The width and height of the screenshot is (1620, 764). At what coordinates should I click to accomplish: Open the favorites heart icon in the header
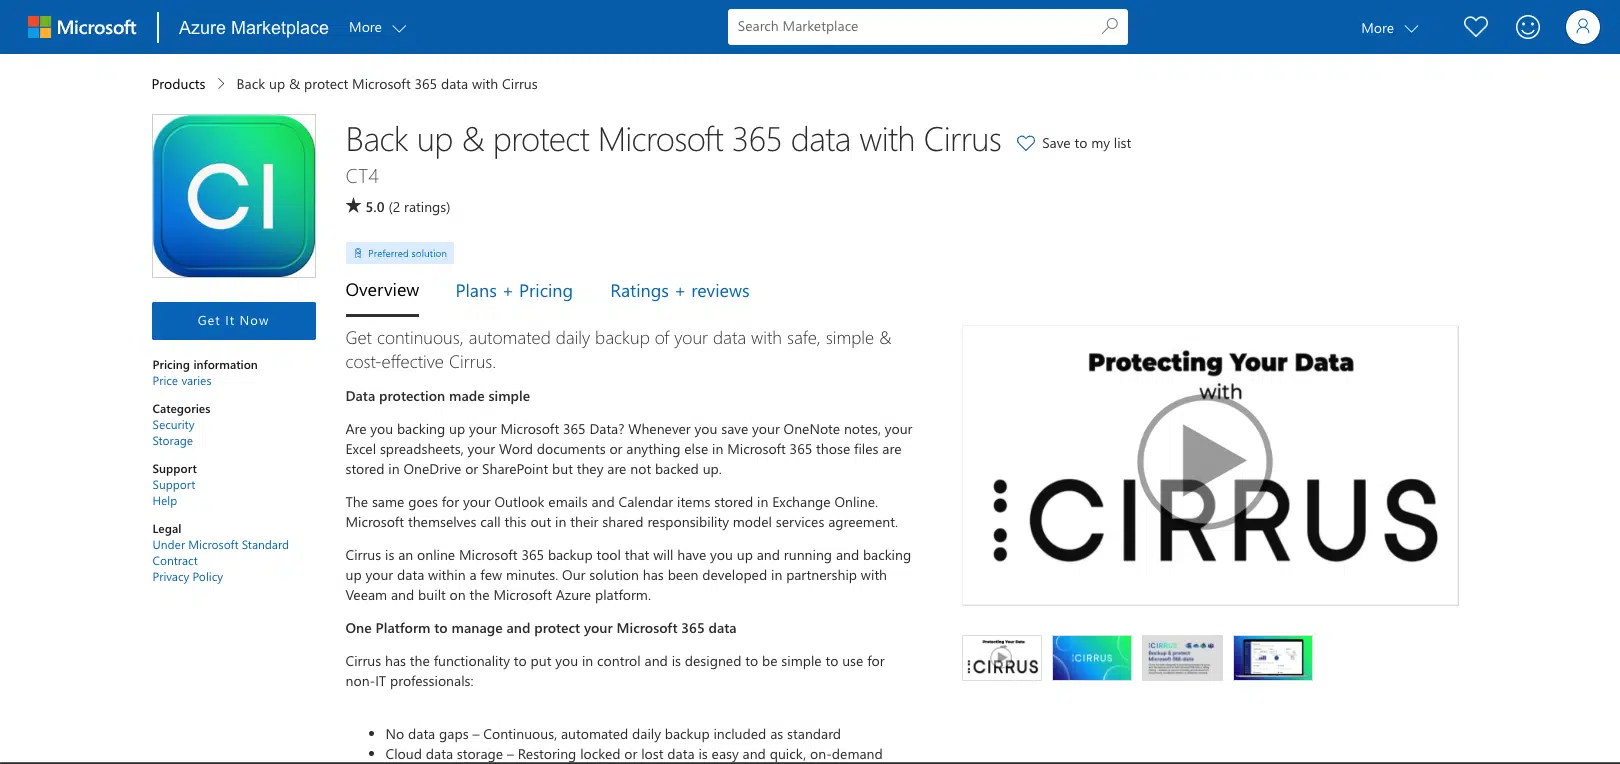coord(1475,27)
